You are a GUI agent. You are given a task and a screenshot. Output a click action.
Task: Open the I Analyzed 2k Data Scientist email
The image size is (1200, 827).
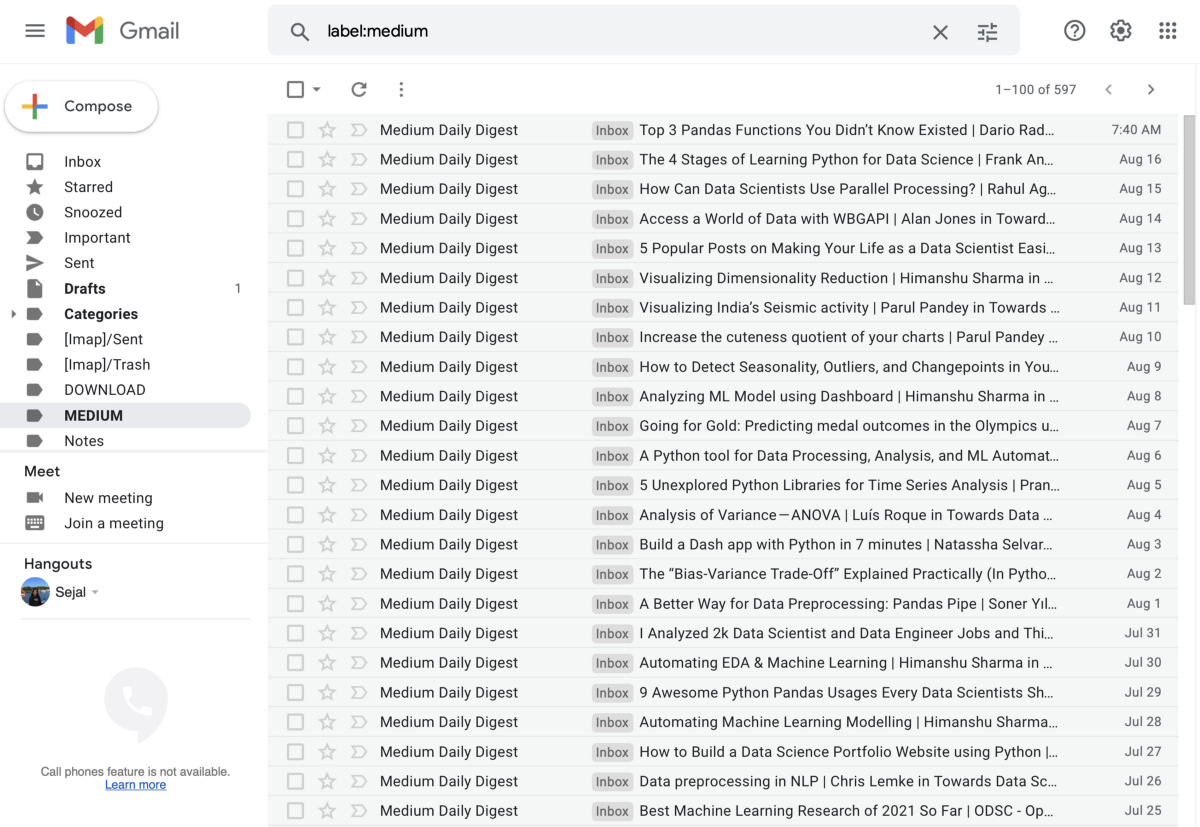pos(723,633)
